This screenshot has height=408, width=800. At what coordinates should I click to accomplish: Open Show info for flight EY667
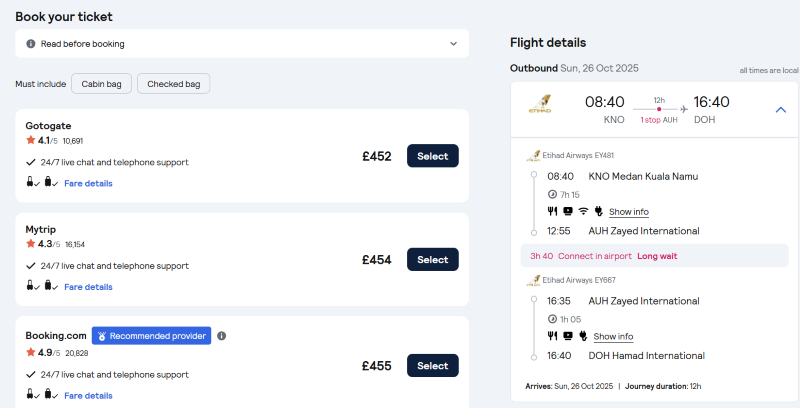pyautogui.click(x=613, y=336)
